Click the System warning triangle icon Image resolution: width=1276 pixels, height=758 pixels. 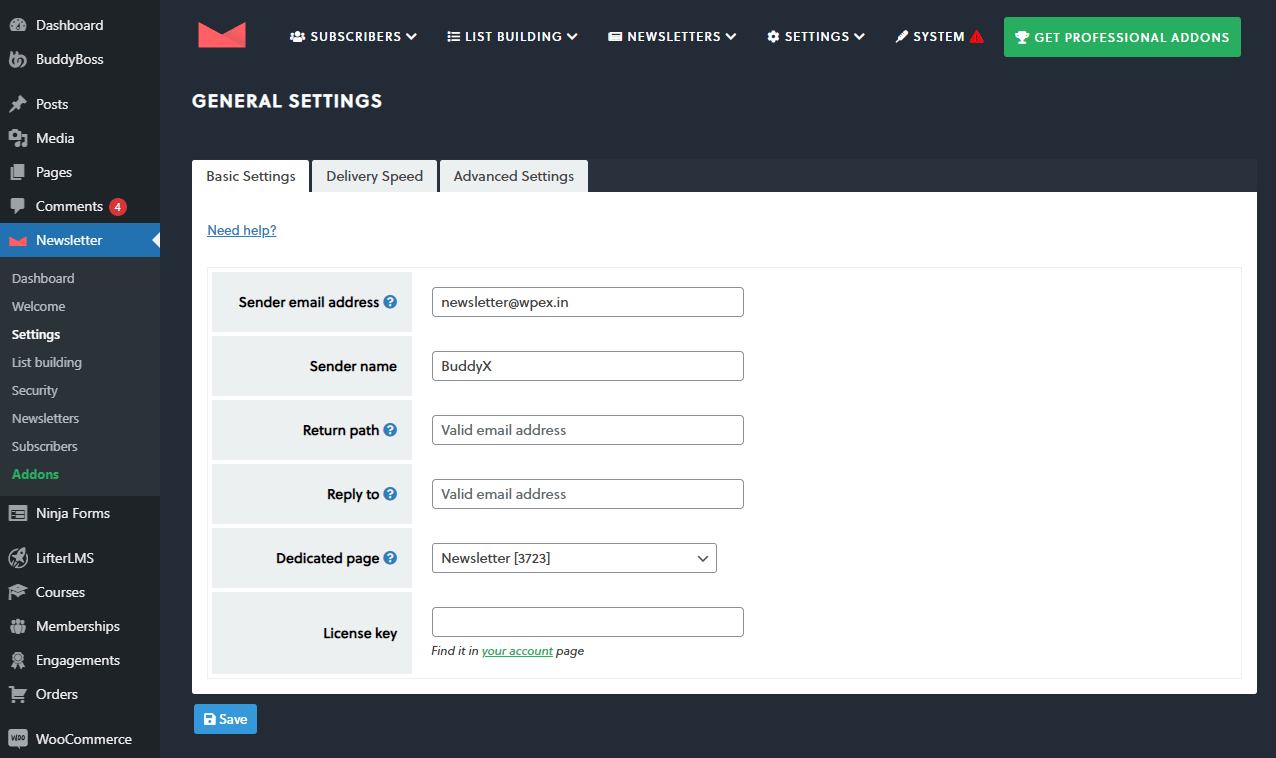click(976, 37)
